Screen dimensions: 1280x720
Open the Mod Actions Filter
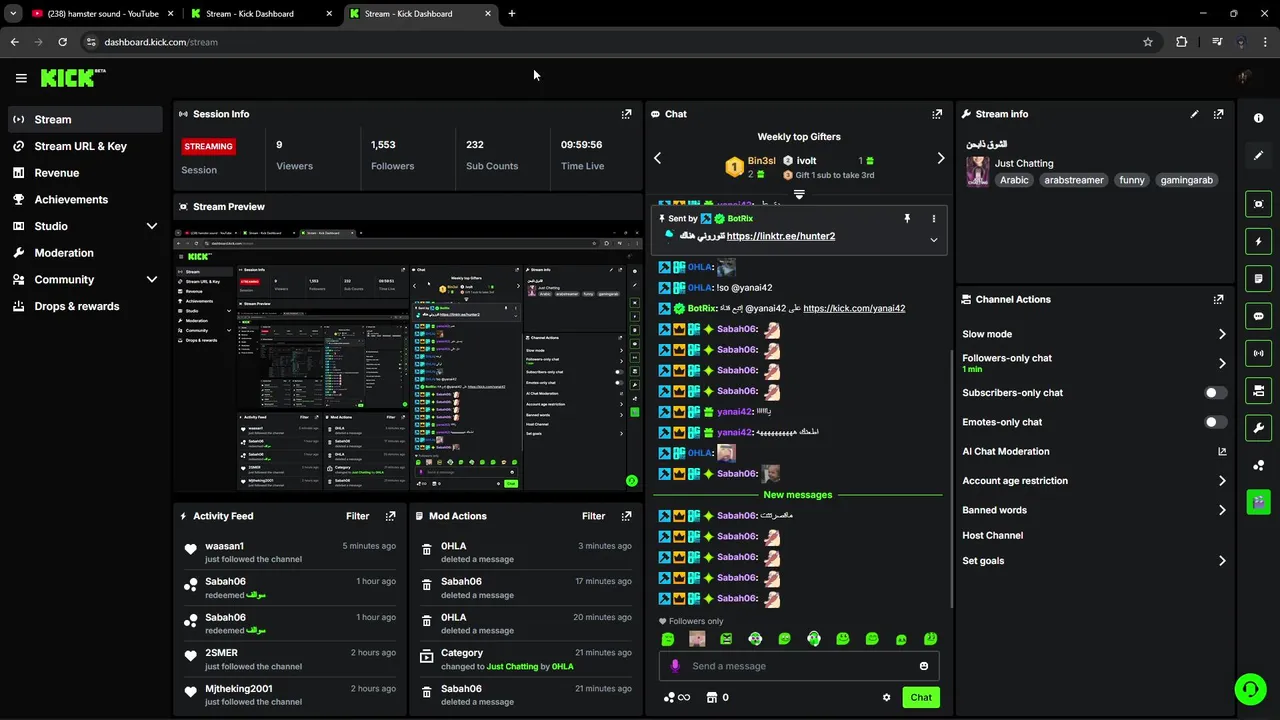pos(594,516)
